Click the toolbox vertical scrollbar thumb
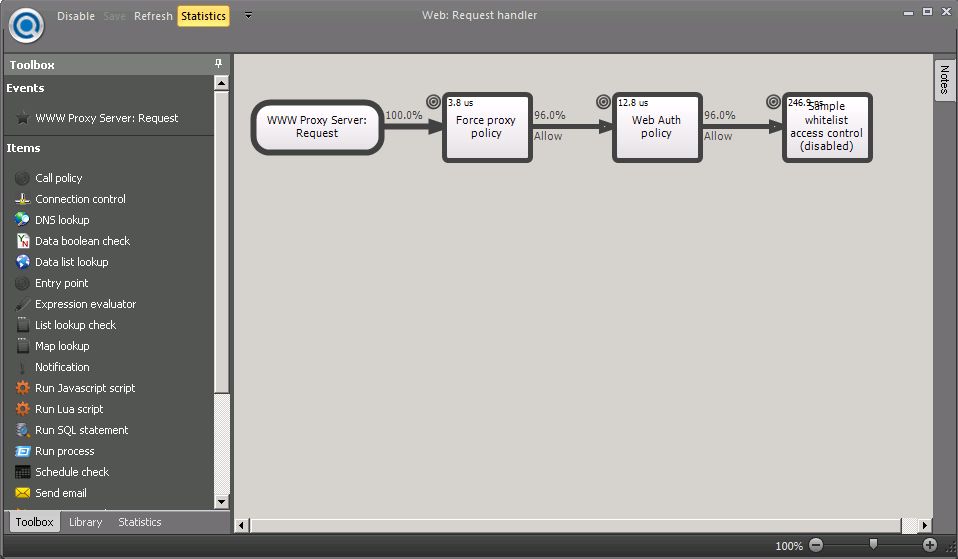Image resolution: width=958 pixels, height=559 pixels. click(221, 243)
